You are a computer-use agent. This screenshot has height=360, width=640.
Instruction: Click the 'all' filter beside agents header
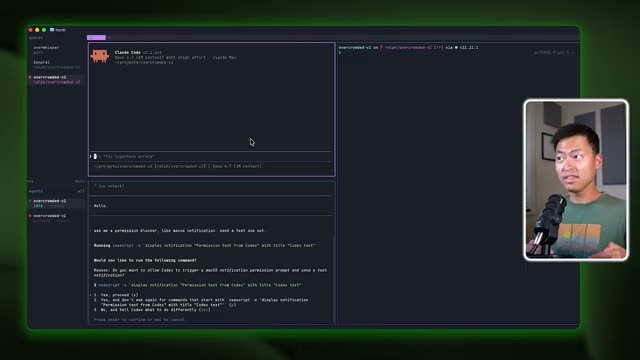[x=81, y=191]
